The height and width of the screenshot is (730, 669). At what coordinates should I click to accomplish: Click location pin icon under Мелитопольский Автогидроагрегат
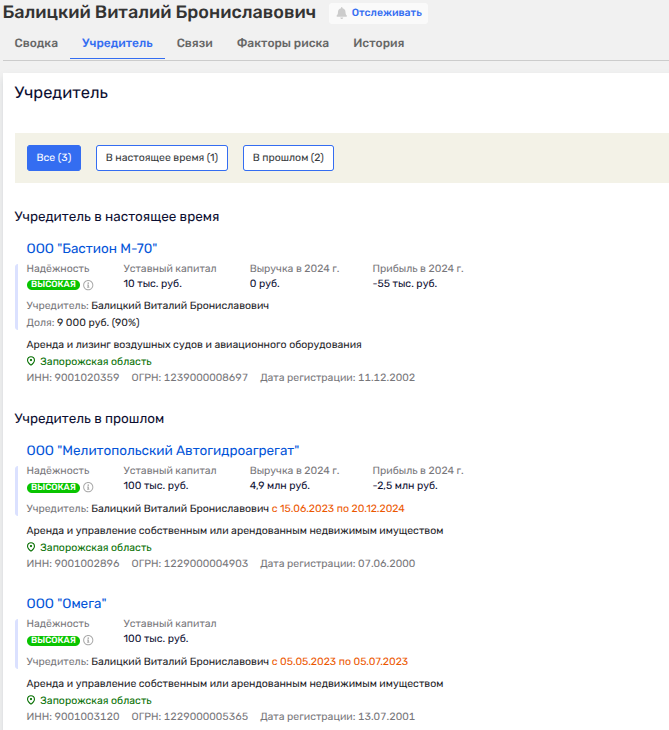[31, 547]
